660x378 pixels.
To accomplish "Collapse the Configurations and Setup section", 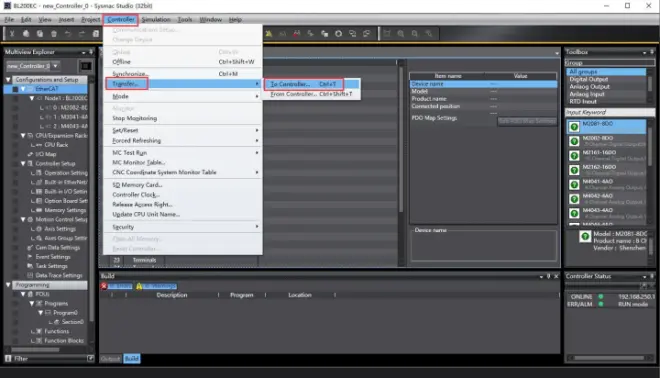I will click(8, 80).
